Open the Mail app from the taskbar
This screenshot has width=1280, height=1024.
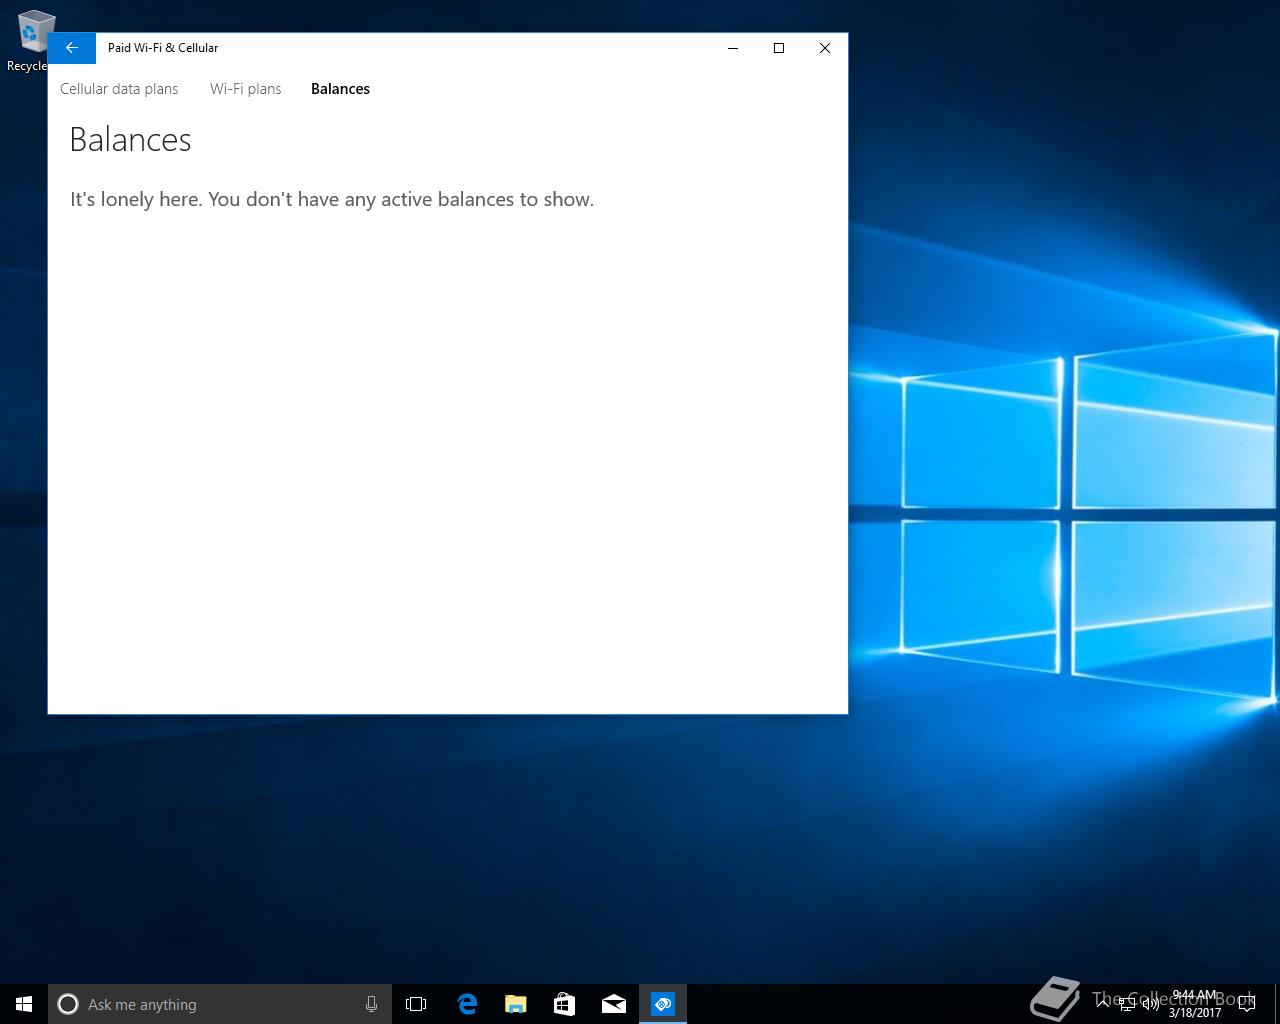click(613, 1004)
